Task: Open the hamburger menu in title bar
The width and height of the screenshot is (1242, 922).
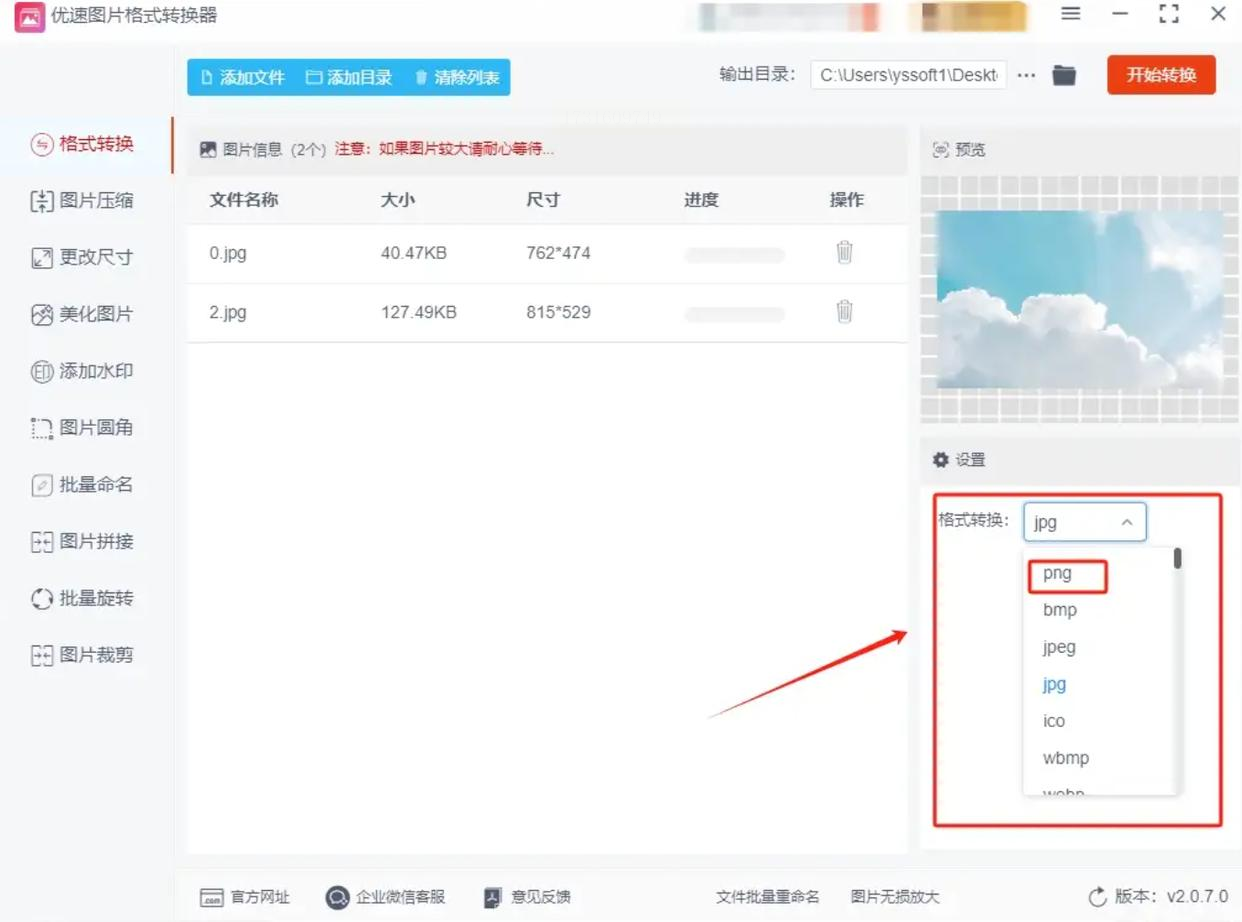Action: click(1071, 14)
